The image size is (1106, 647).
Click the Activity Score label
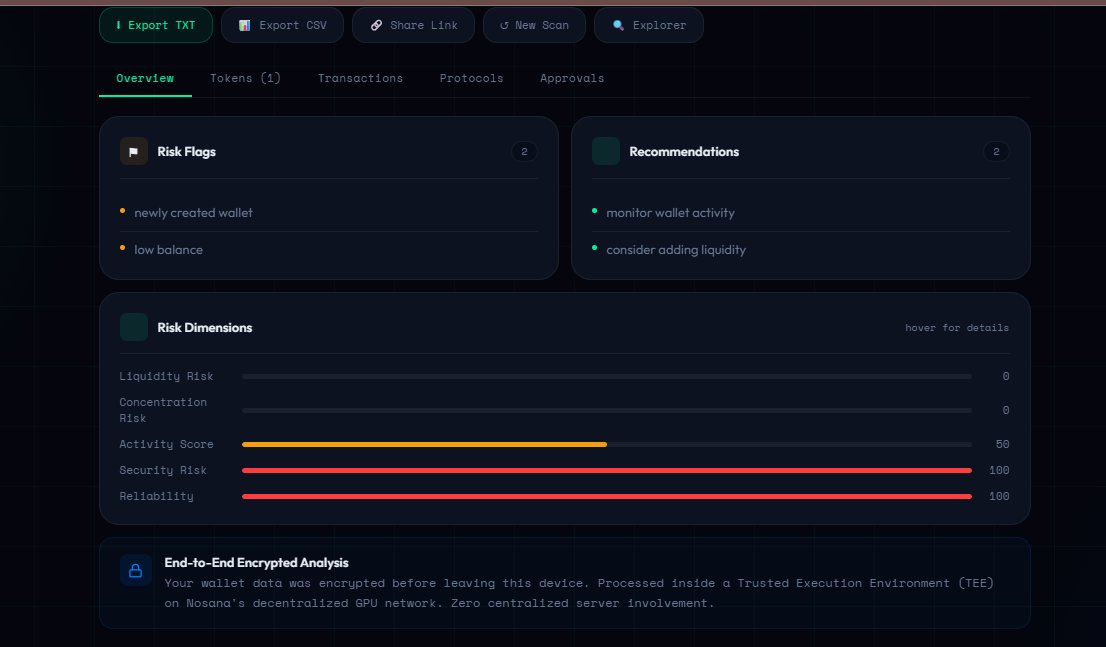[x=166, y=445]
